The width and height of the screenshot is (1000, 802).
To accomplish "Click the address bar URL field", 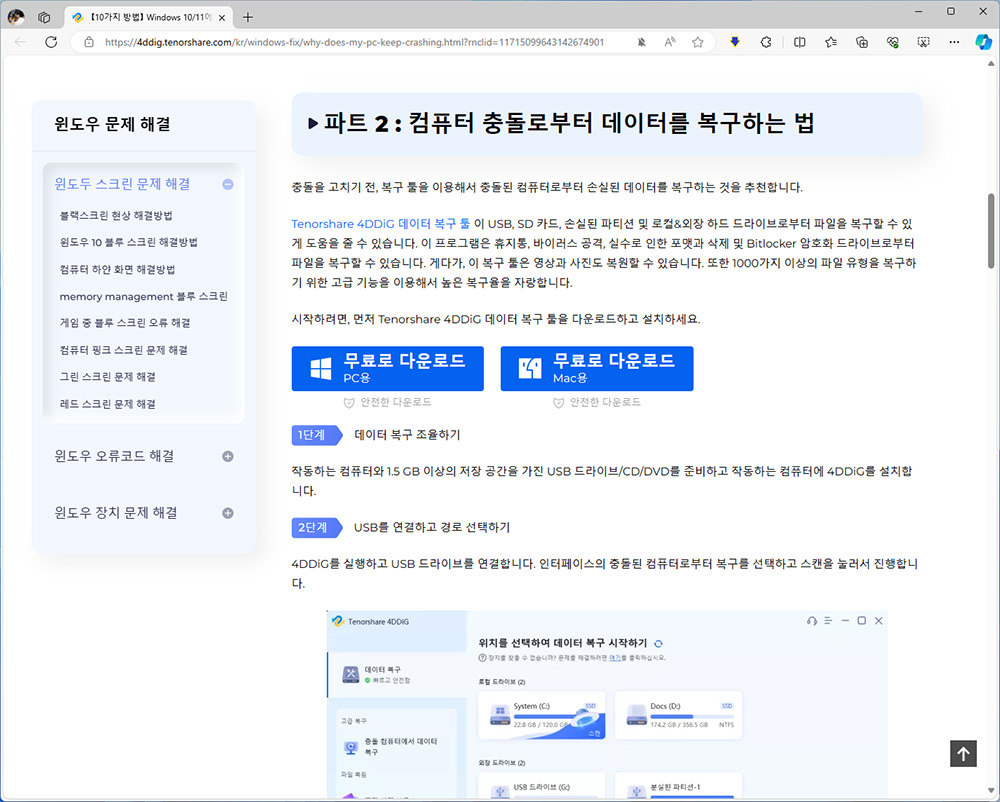I will [354, 42].
